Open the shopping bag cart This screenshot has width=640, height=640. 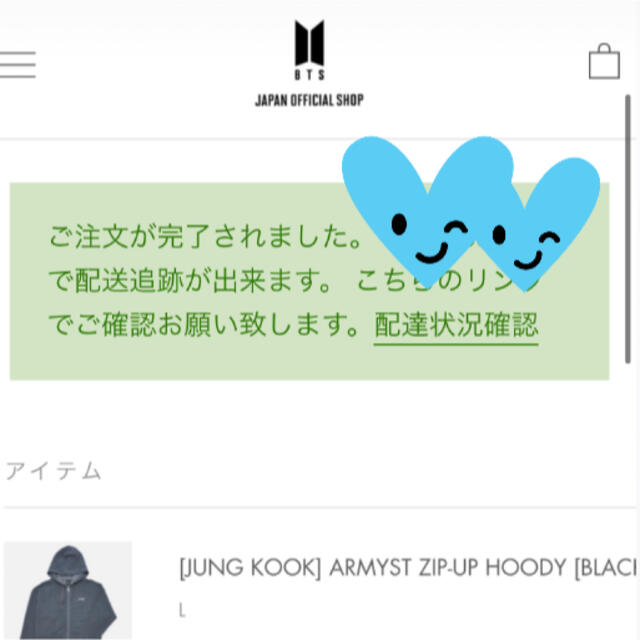(604, 61)
